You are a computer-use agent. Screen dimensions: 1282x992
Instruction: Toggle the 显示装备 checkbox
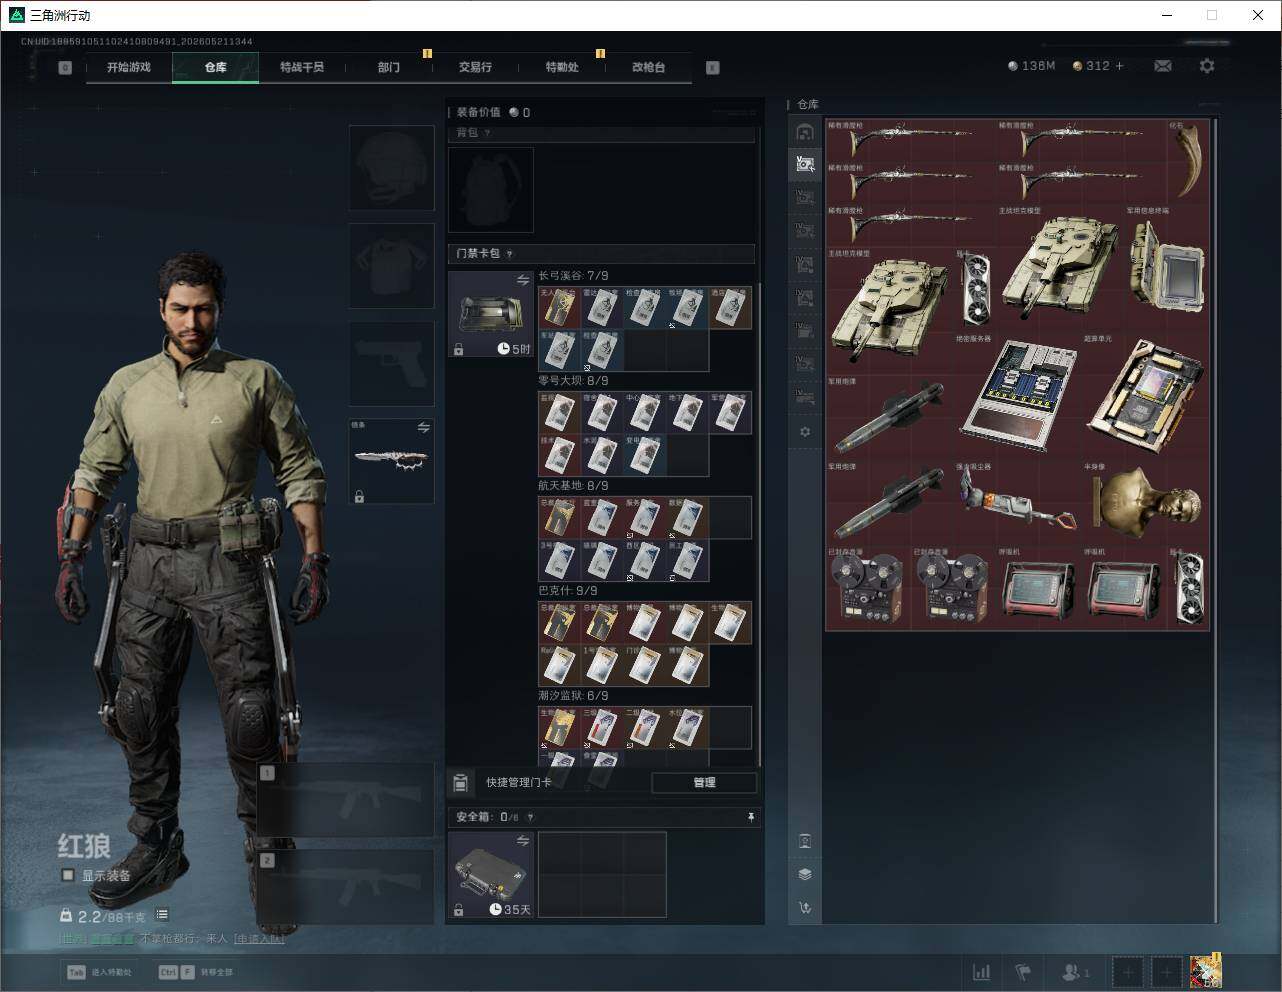point(68,875)
